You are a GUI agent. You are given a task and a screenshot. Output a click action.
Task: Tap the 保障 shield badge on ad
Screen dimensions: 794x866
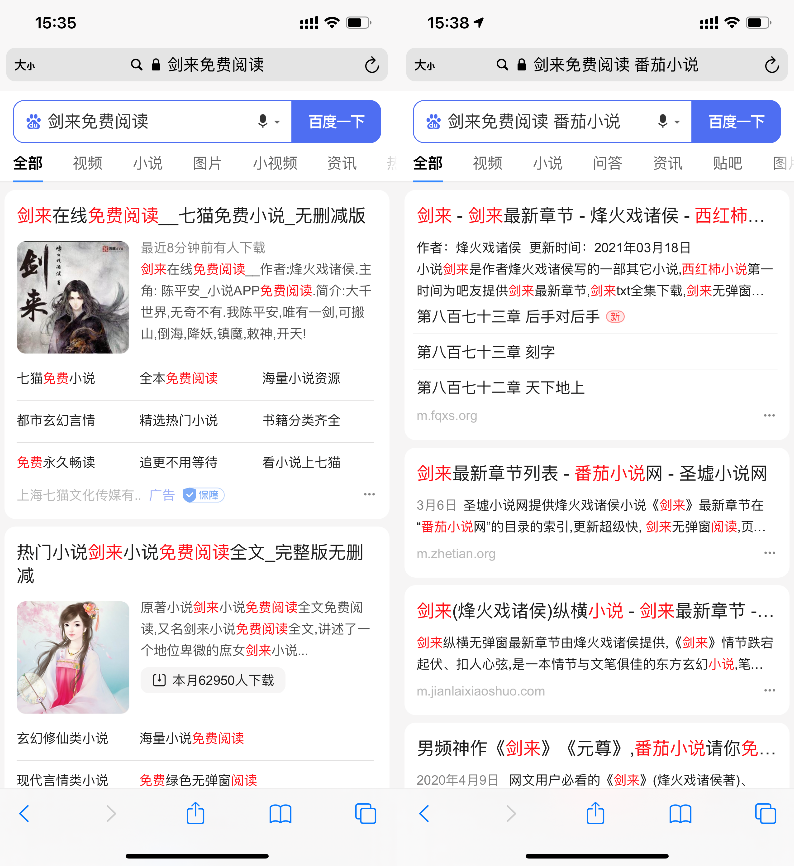tap(203, 495)
